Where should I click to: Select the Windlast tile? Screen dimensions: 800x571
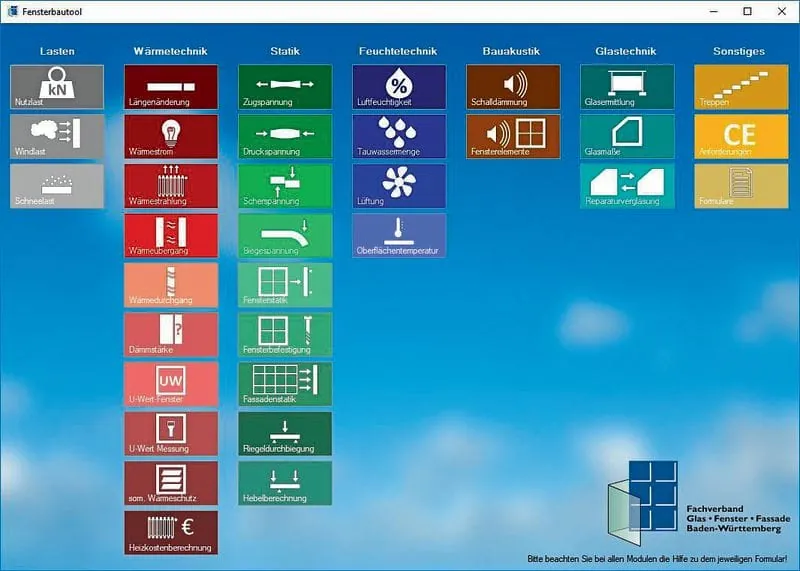(x=57, y=136)
